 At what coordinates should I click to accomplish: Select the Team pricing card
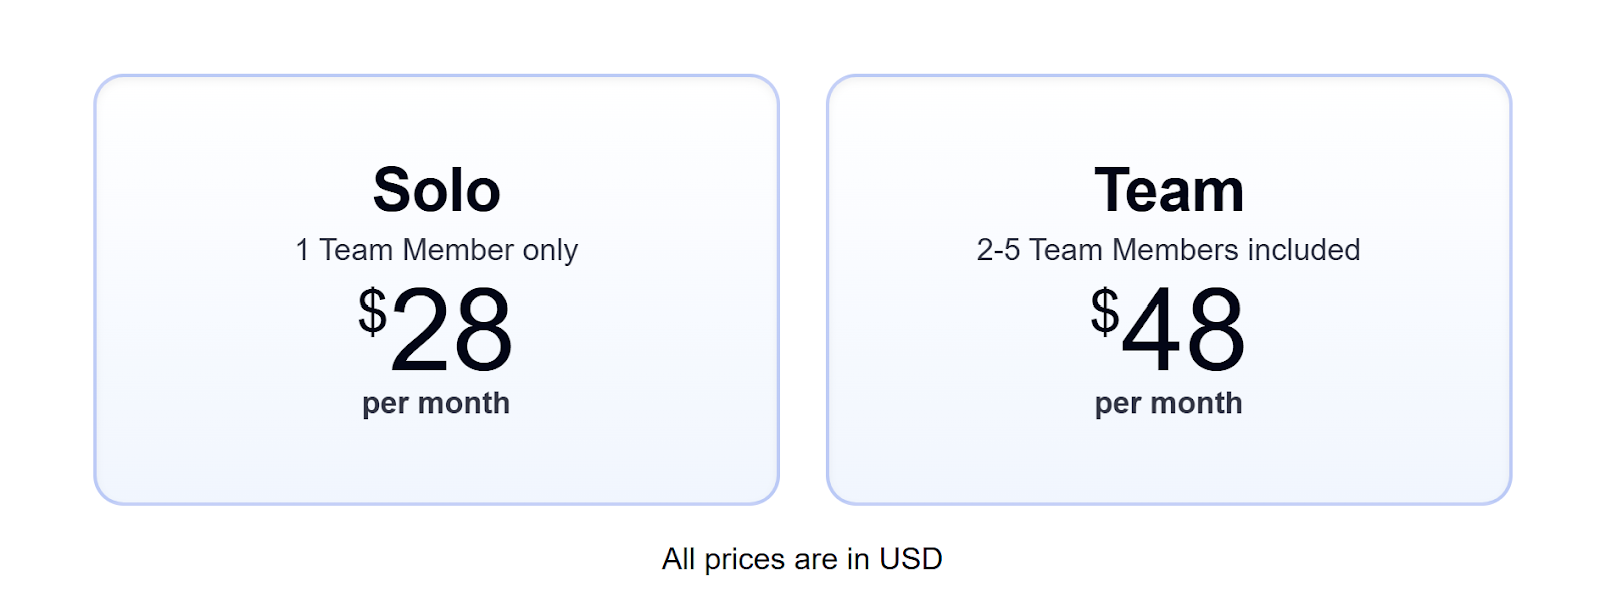[x=1168, y=460]
